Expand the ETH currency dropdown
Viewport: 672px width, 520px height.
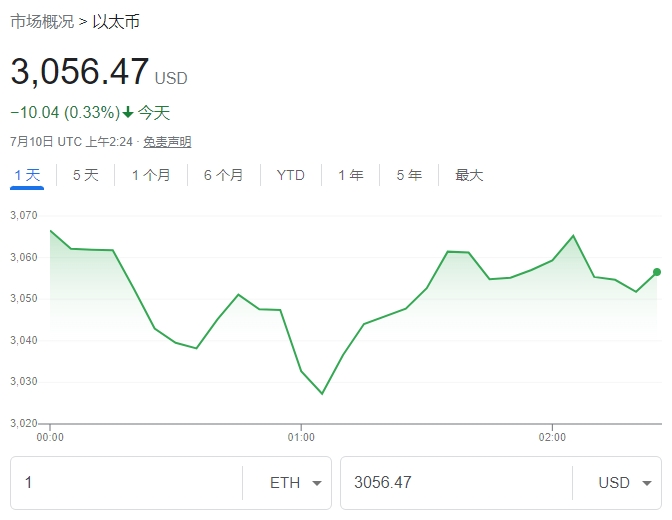pos(296,483)
